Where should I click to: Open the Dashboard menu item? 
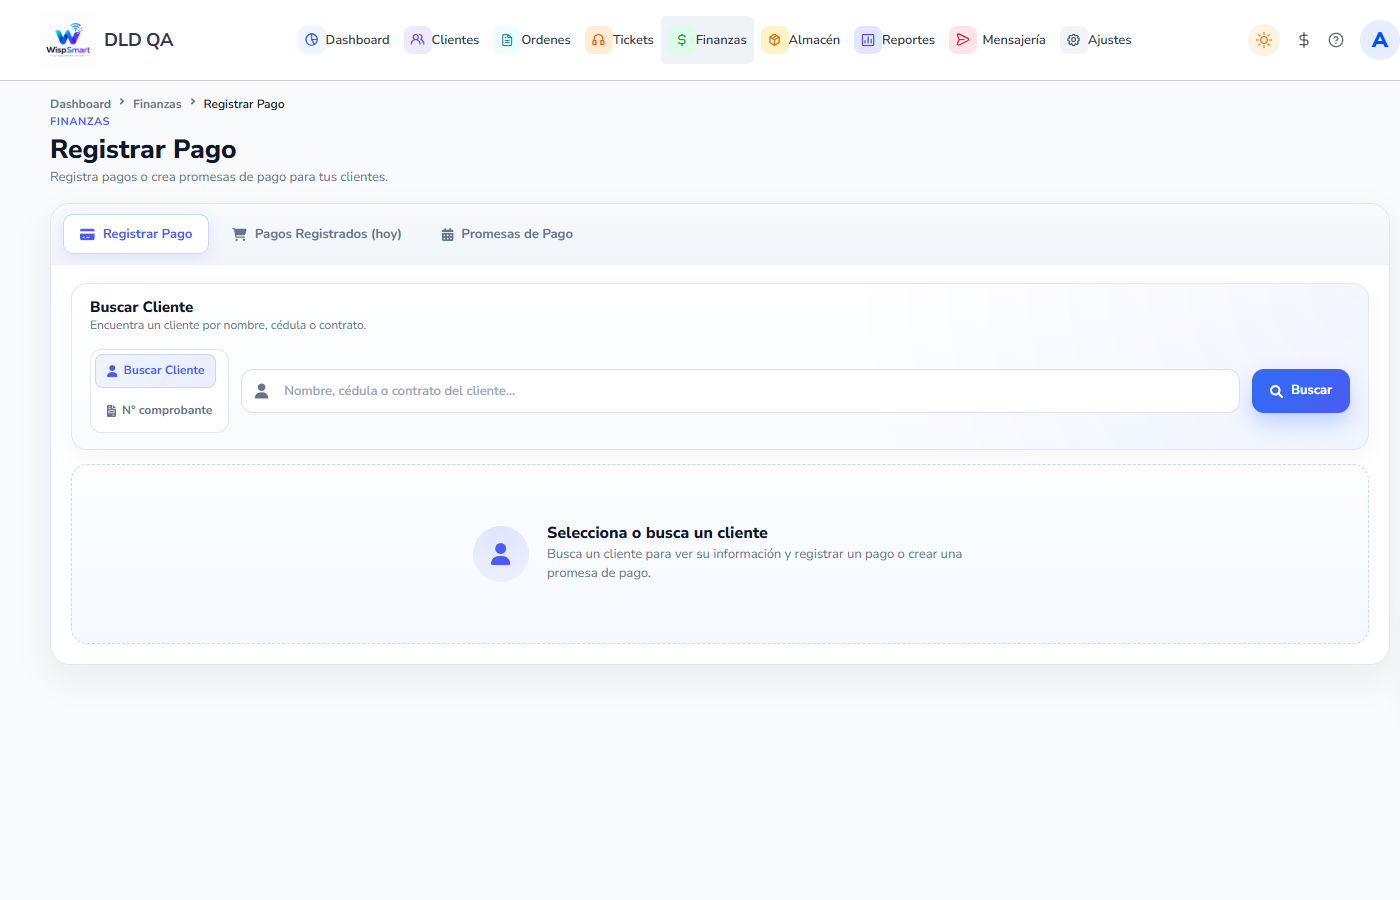pyautogui.click(x=345, y=40)
